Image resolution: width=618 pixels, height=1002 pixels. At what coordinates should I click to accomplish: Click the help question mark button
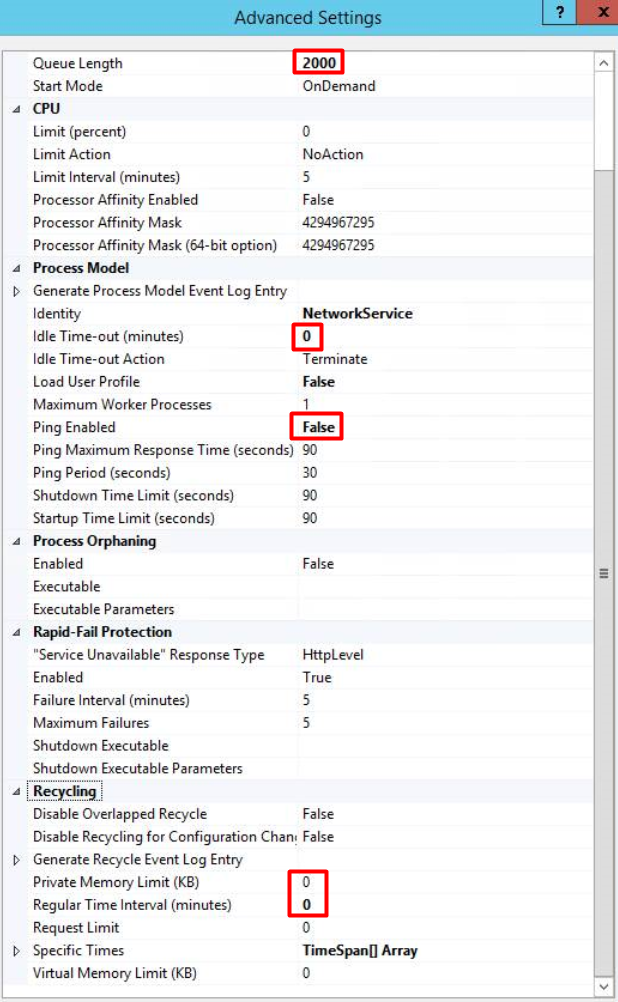pyautogui.click(x=559, y=12)
